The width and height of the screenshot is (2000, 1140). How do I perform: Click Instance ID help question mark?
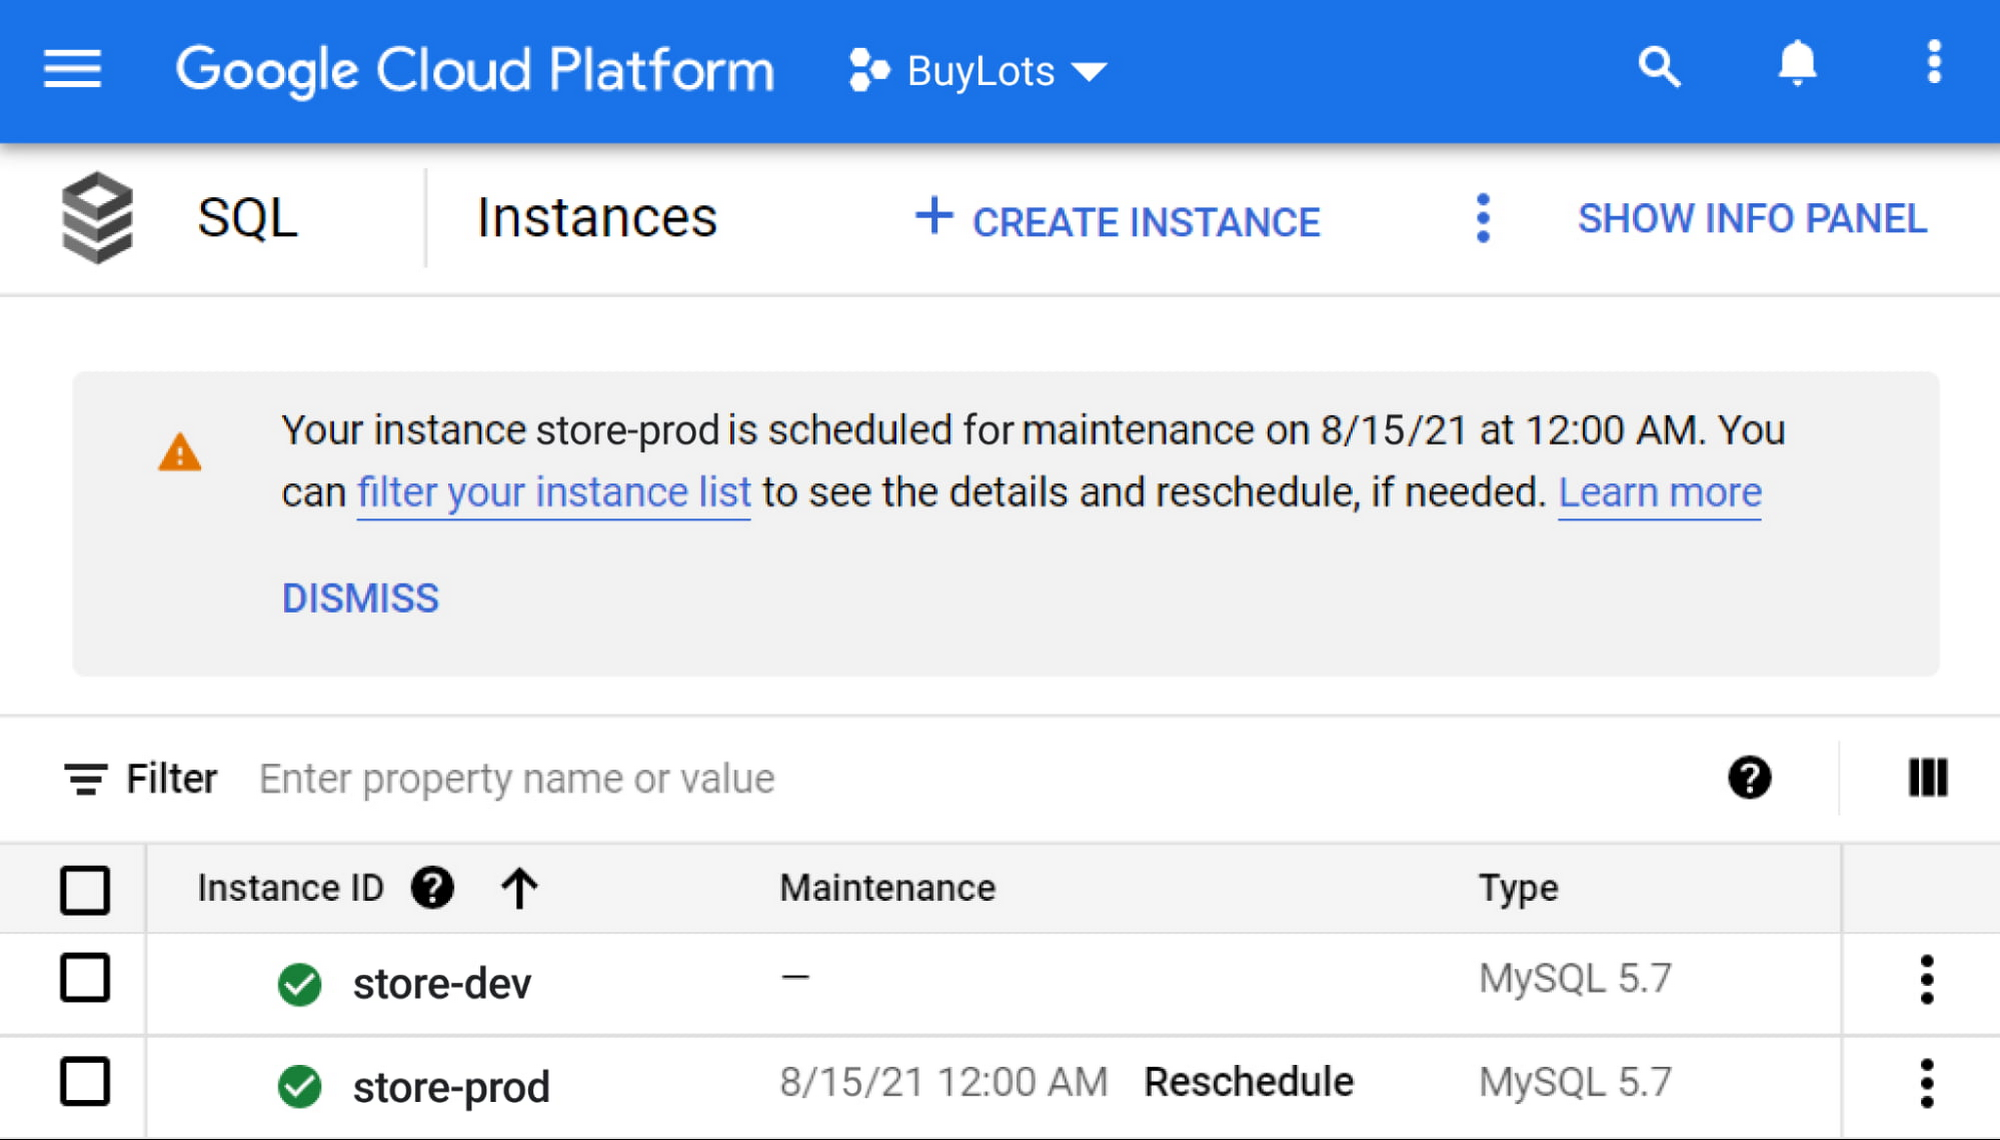coord(432,888)
